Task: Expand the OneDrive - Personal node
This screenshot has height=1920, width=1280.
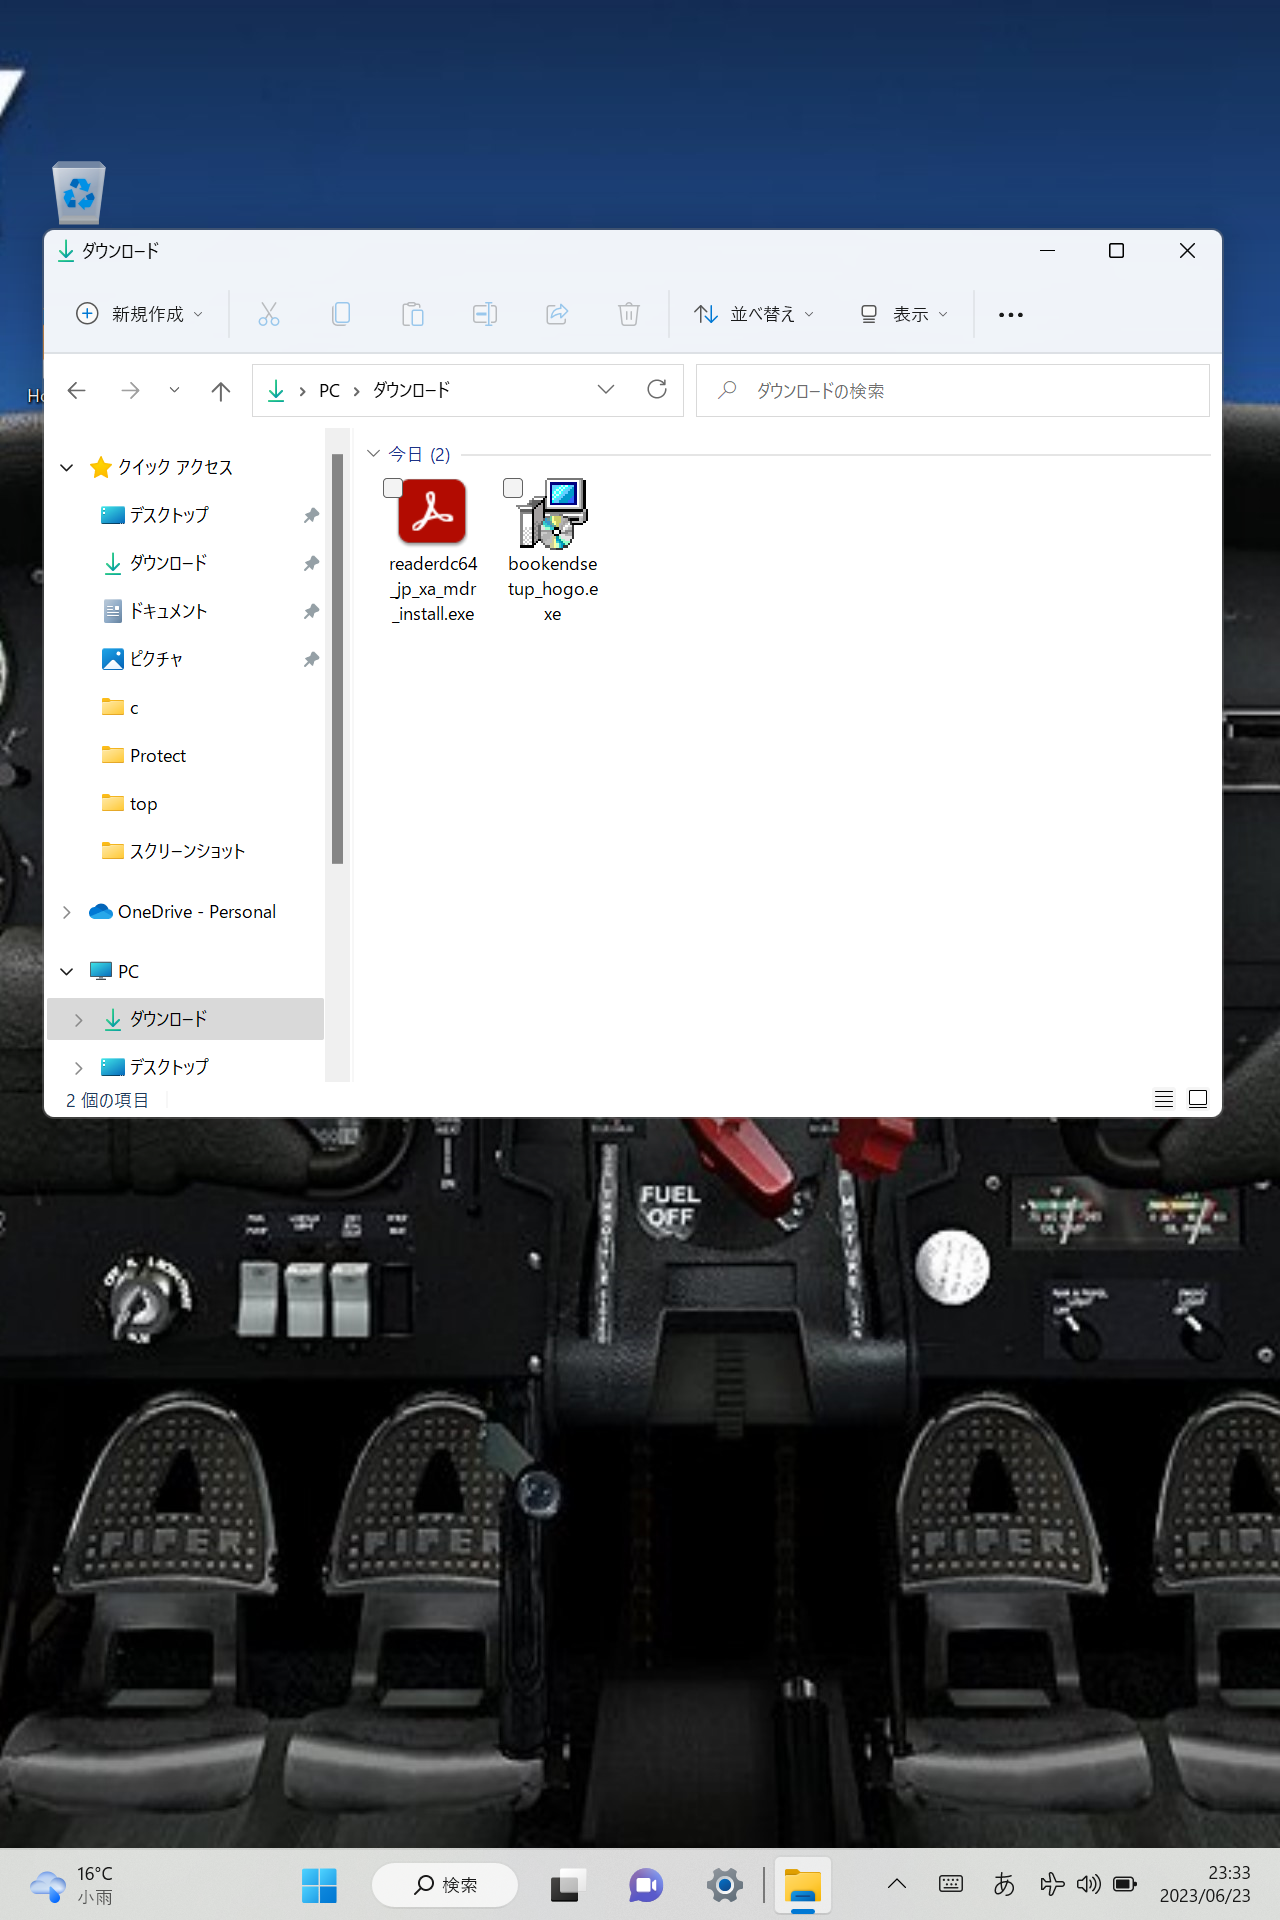Action: coord(67,912)
